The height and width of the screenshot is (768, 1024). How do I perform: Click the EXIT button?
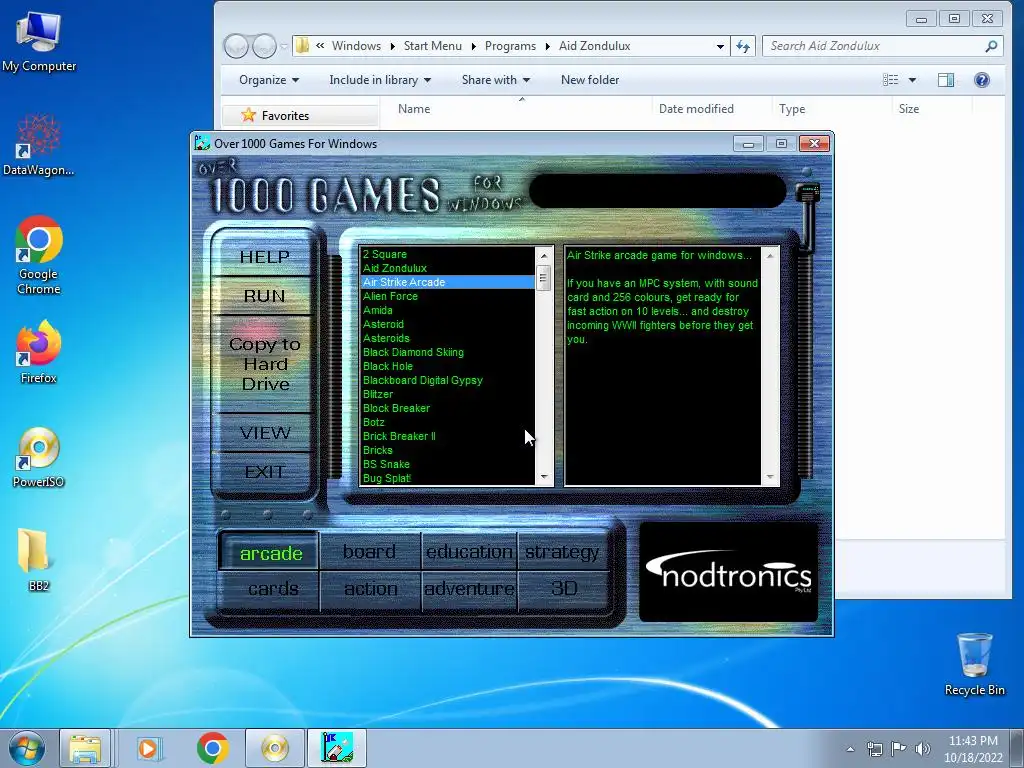tap(264, 472)
